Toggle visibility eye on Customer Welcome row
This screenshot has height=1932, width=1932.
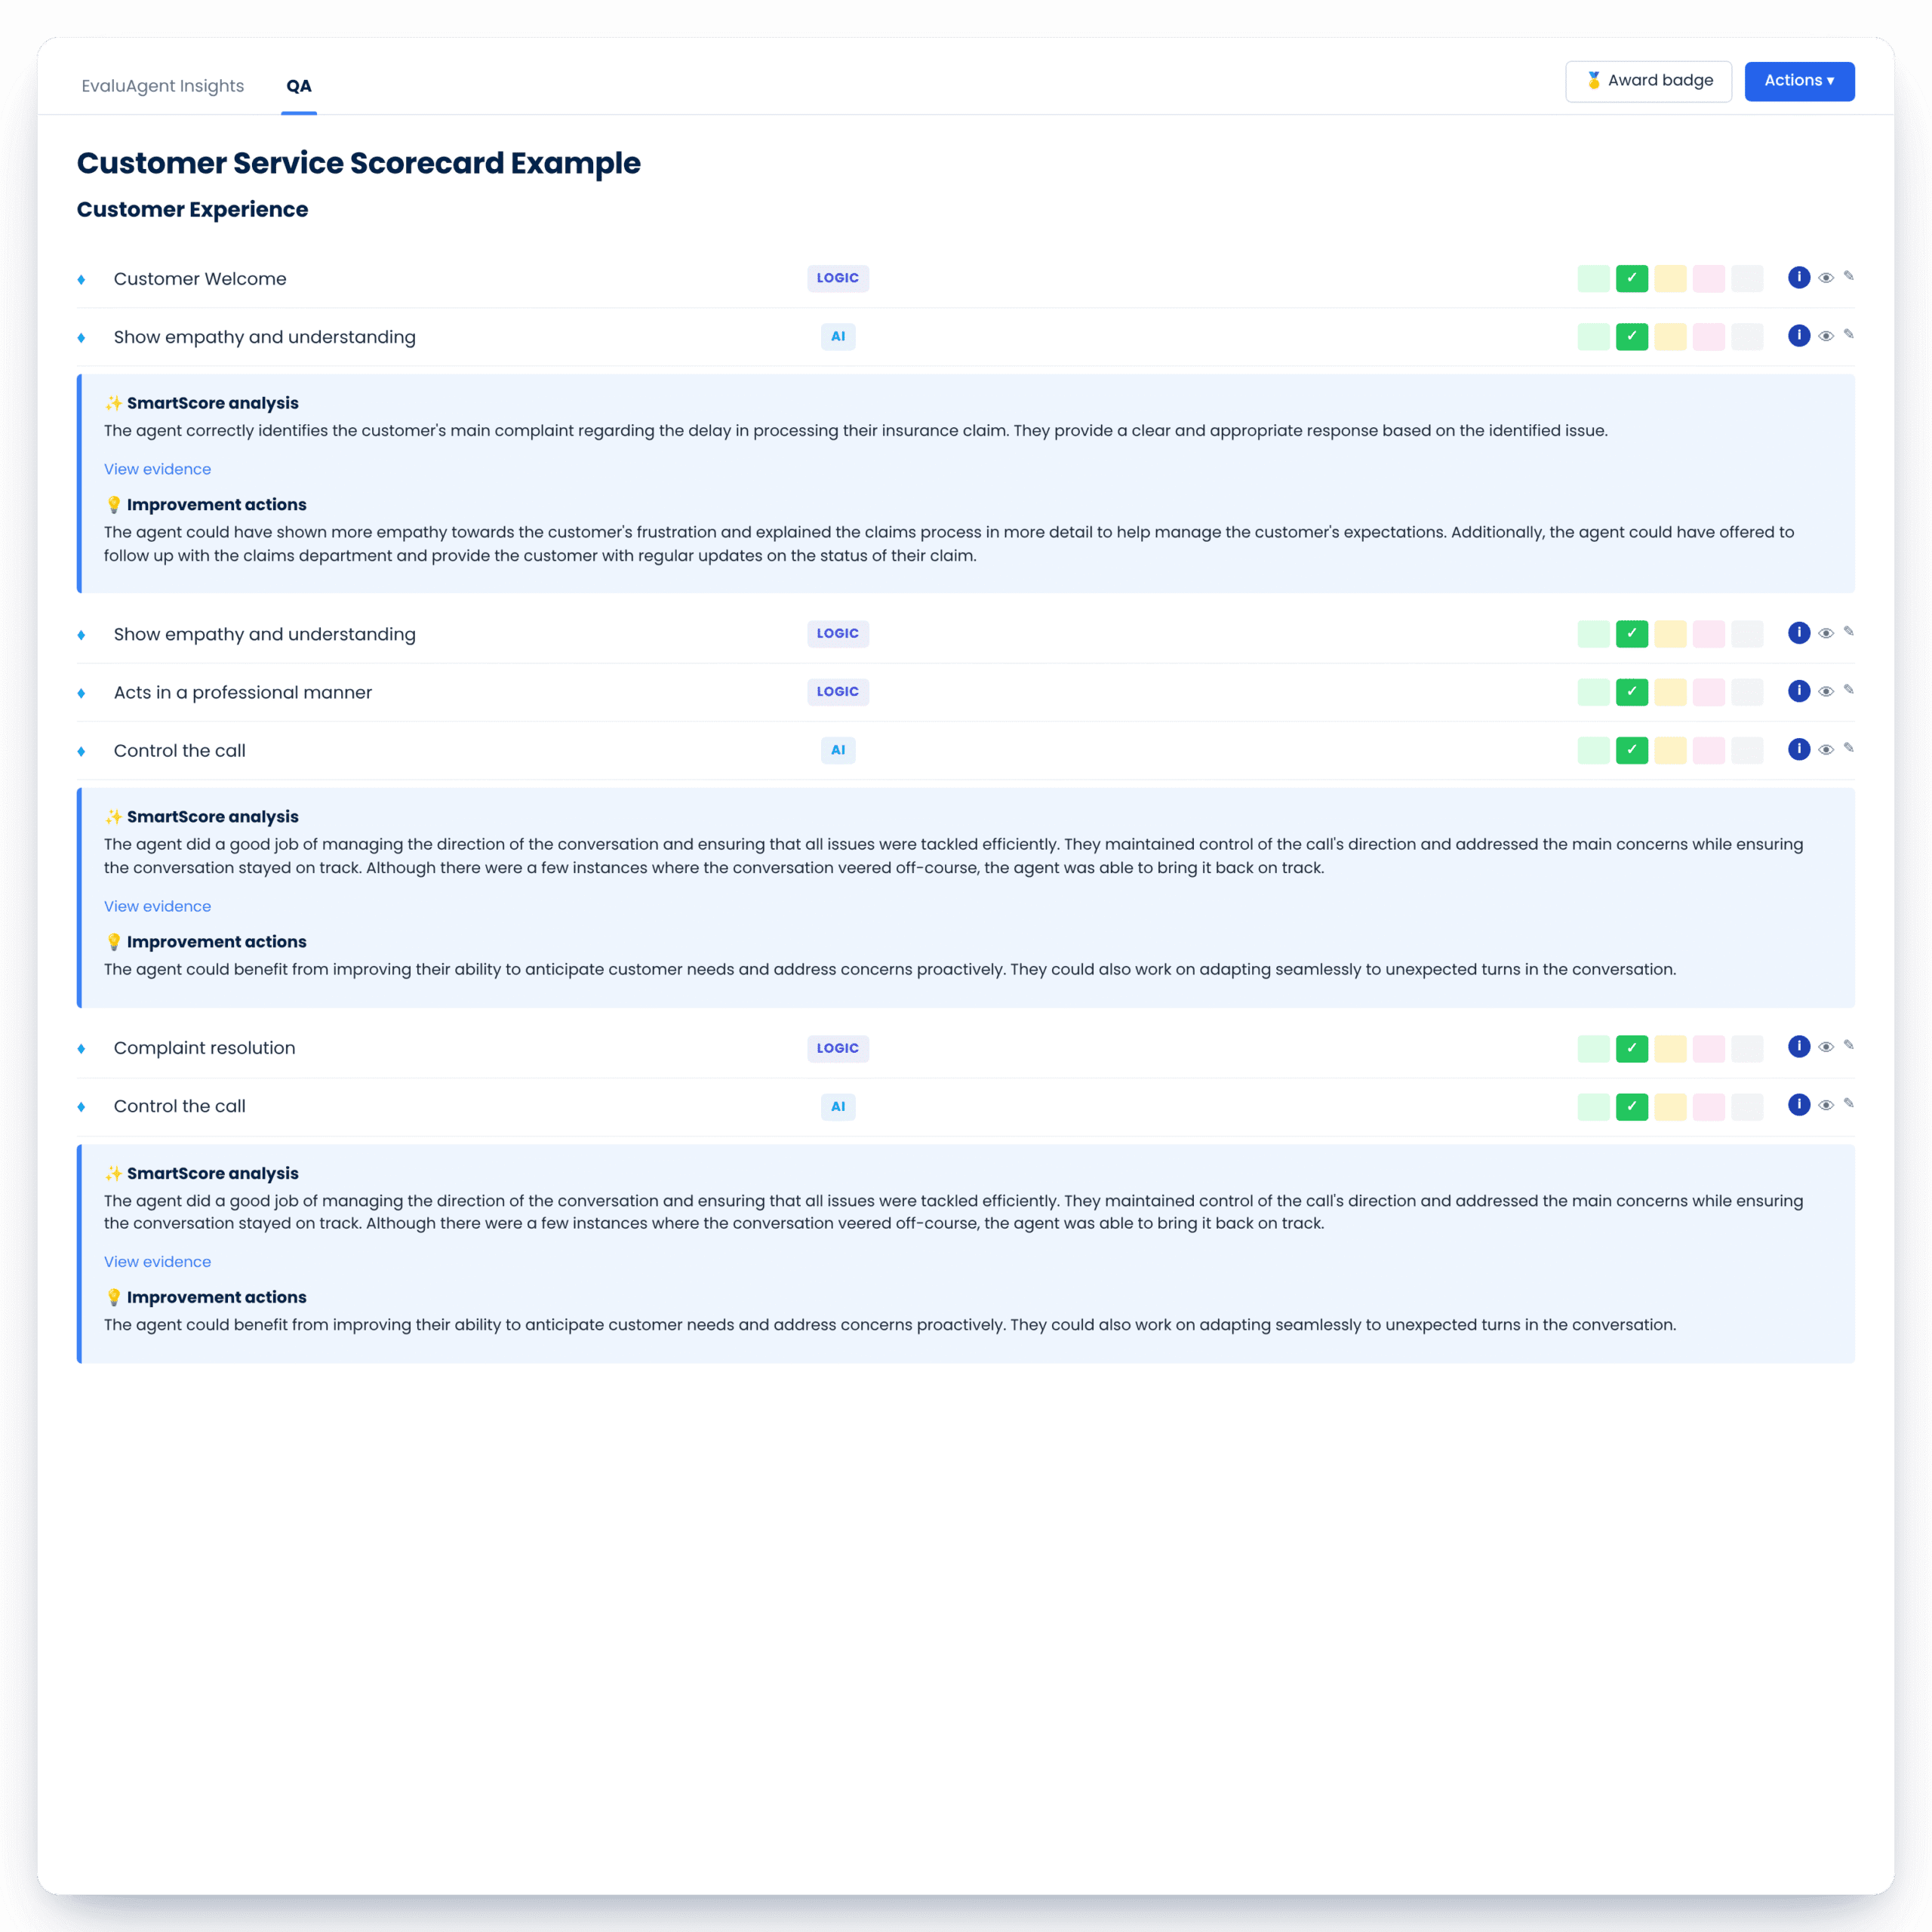[x=1825, y=278]
